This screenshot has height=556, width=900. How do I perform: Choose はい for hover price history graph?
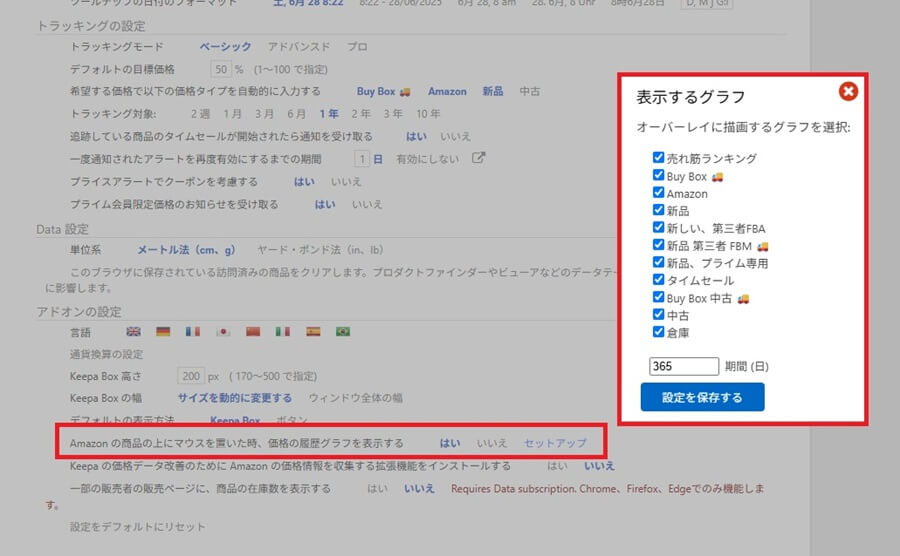[x=450, y=443]
